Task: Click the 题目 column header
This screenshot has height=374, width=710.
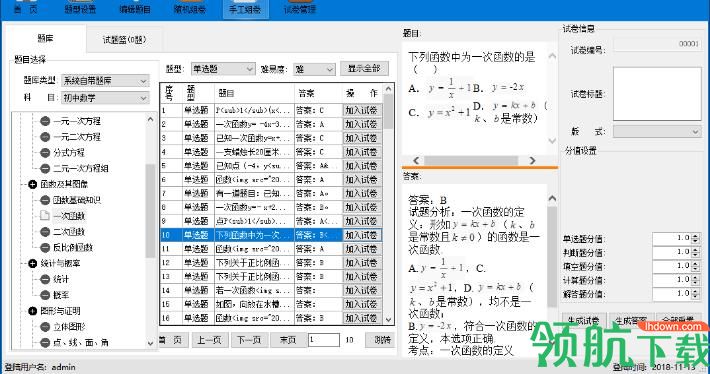Action: [x=254, y=93]
